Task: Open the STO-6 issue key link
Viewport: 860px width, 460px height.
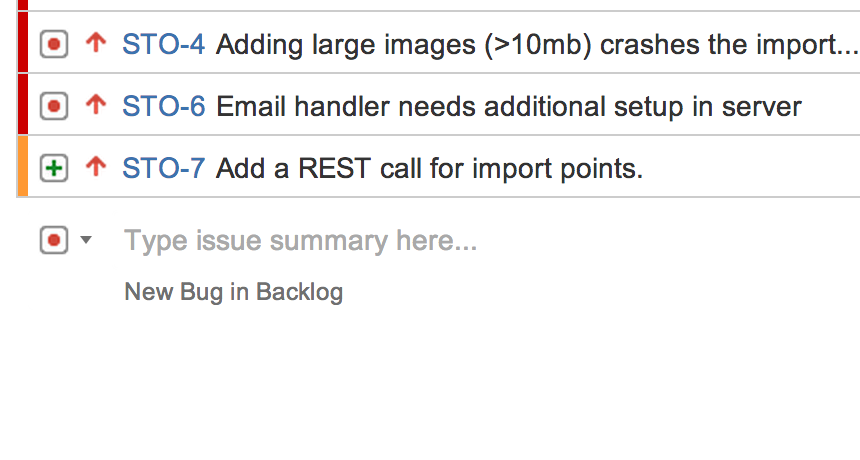Action: pos(164,105)
